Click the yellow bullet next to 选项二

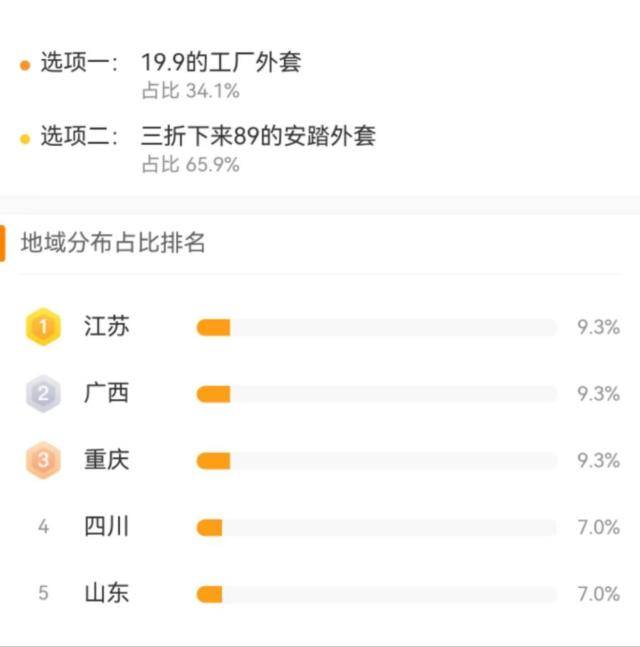pos(25,139)
